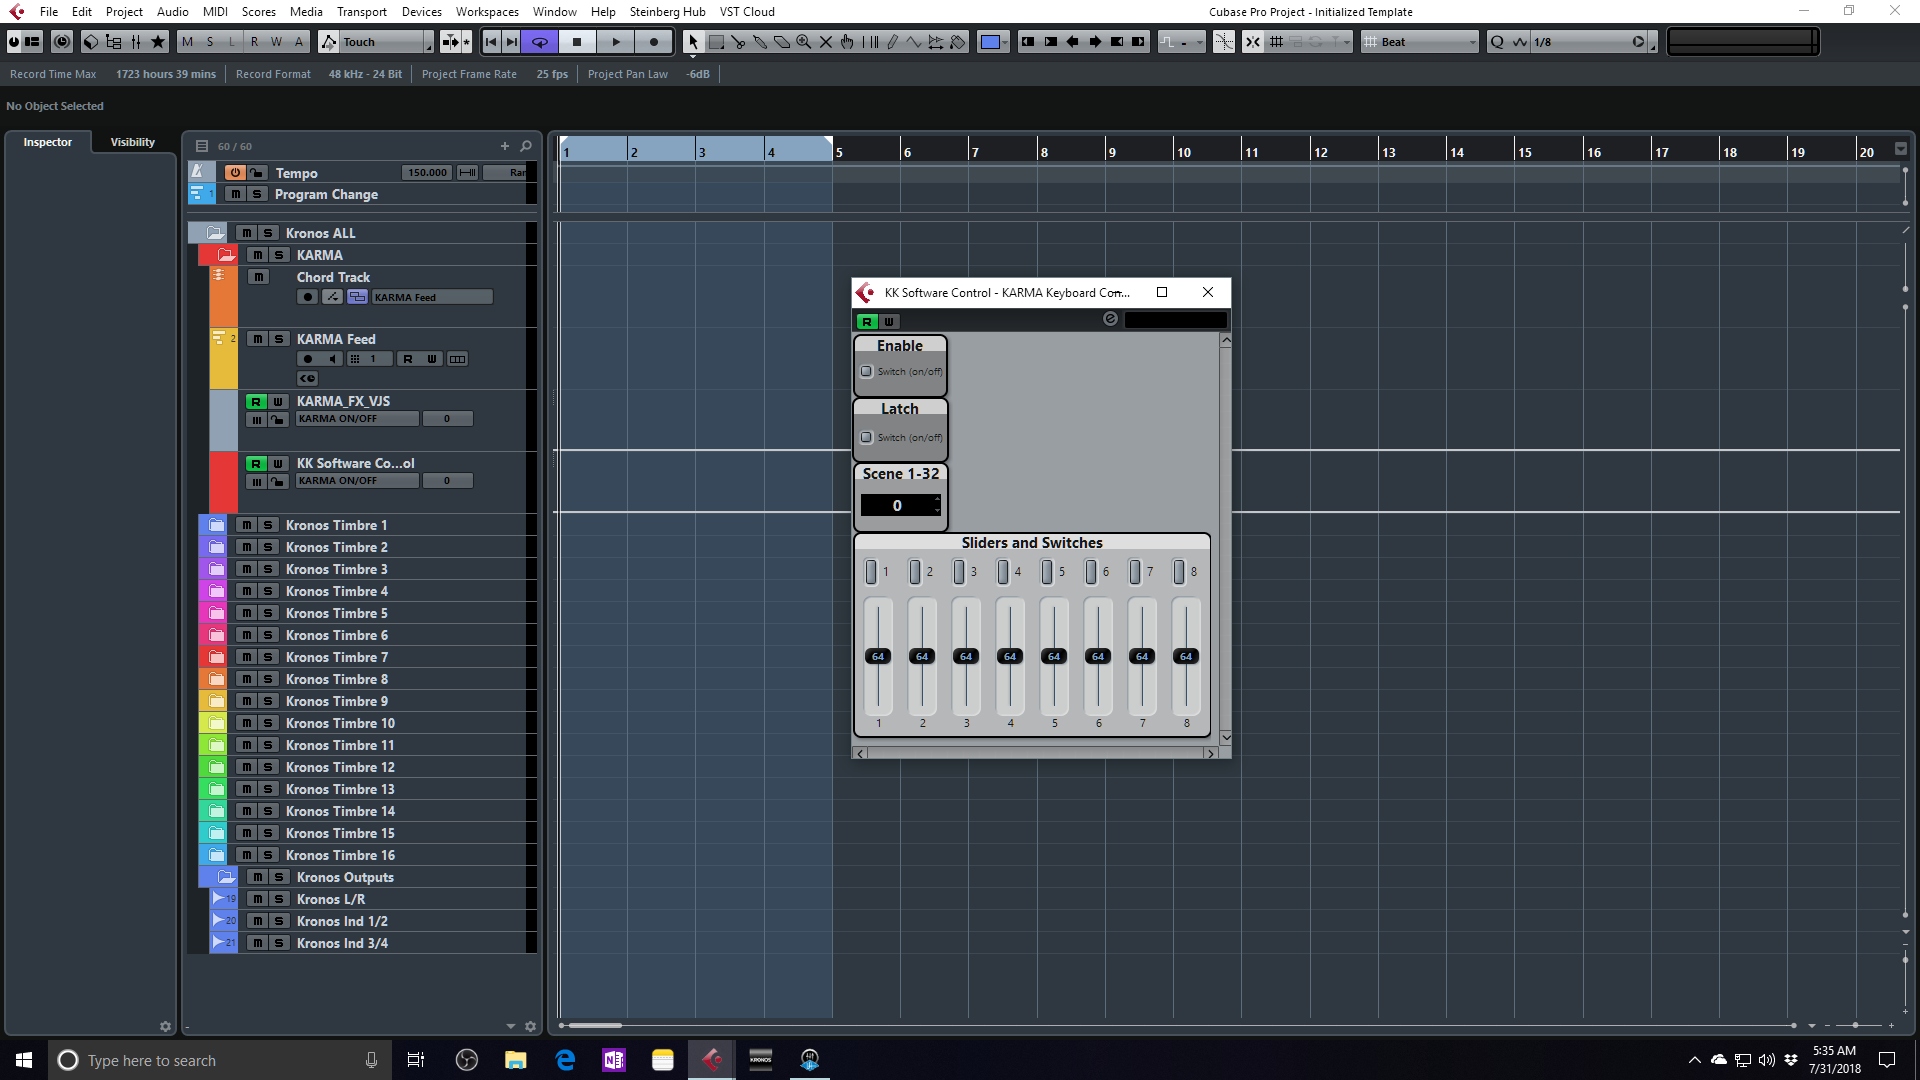Viewport: 1920px width, 1080px height.
Task: Select the Zoom magnifier tool
Action: (804, 42)
